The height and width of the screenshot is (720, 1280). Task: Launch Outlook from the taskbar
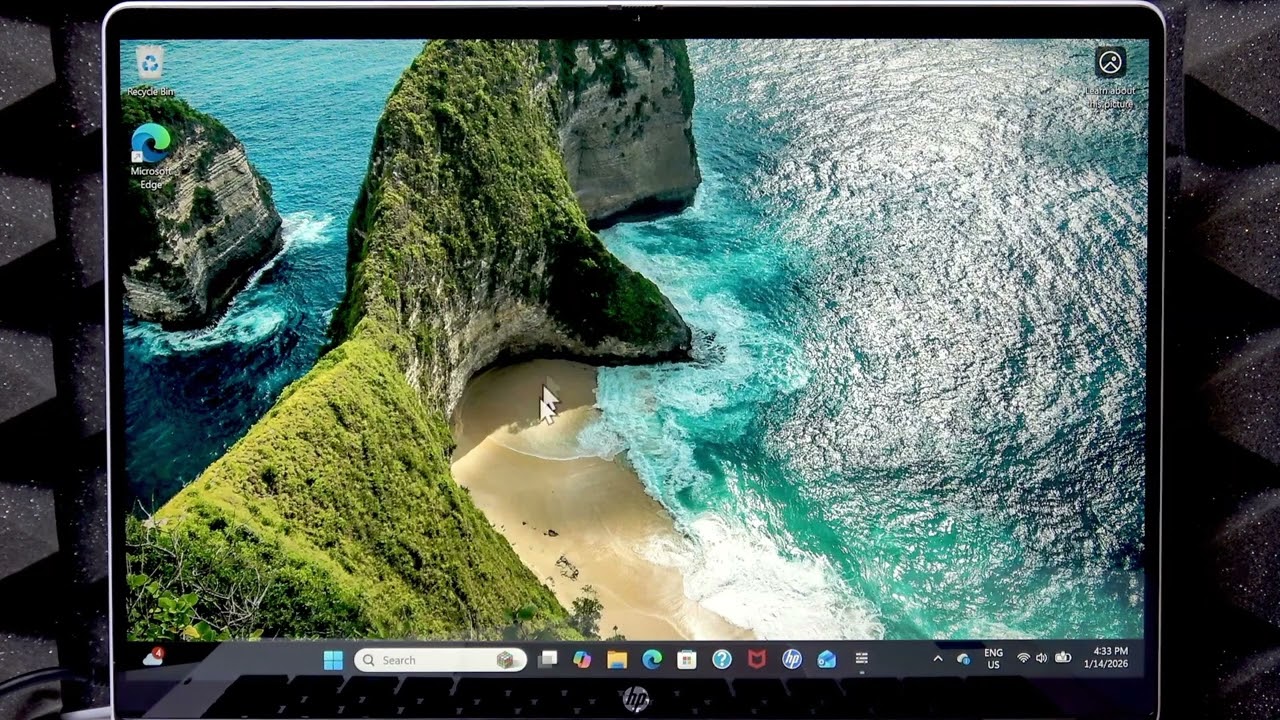[827, 659]
